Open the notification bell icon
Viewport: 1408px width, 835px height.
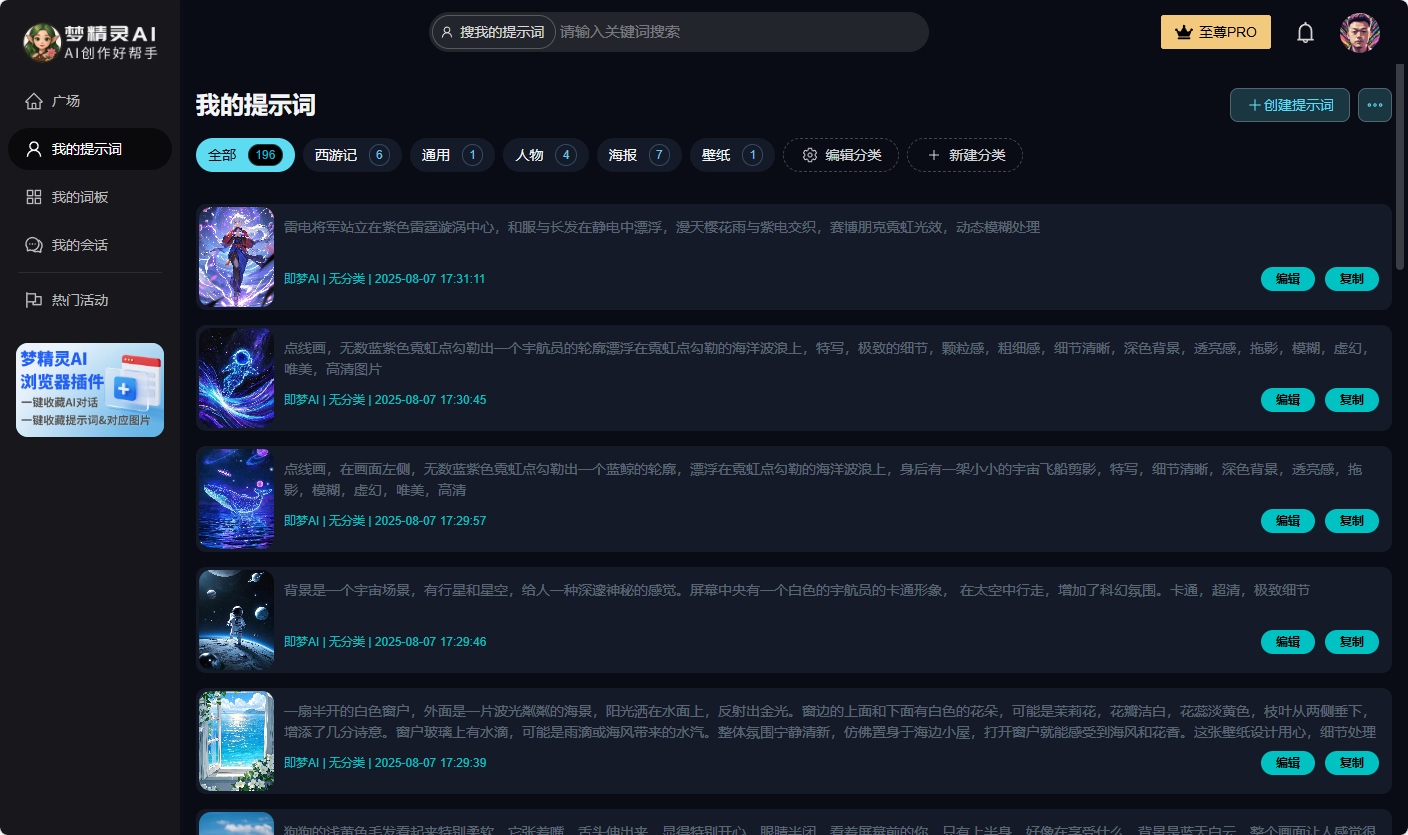click(x=1305, y=32)
